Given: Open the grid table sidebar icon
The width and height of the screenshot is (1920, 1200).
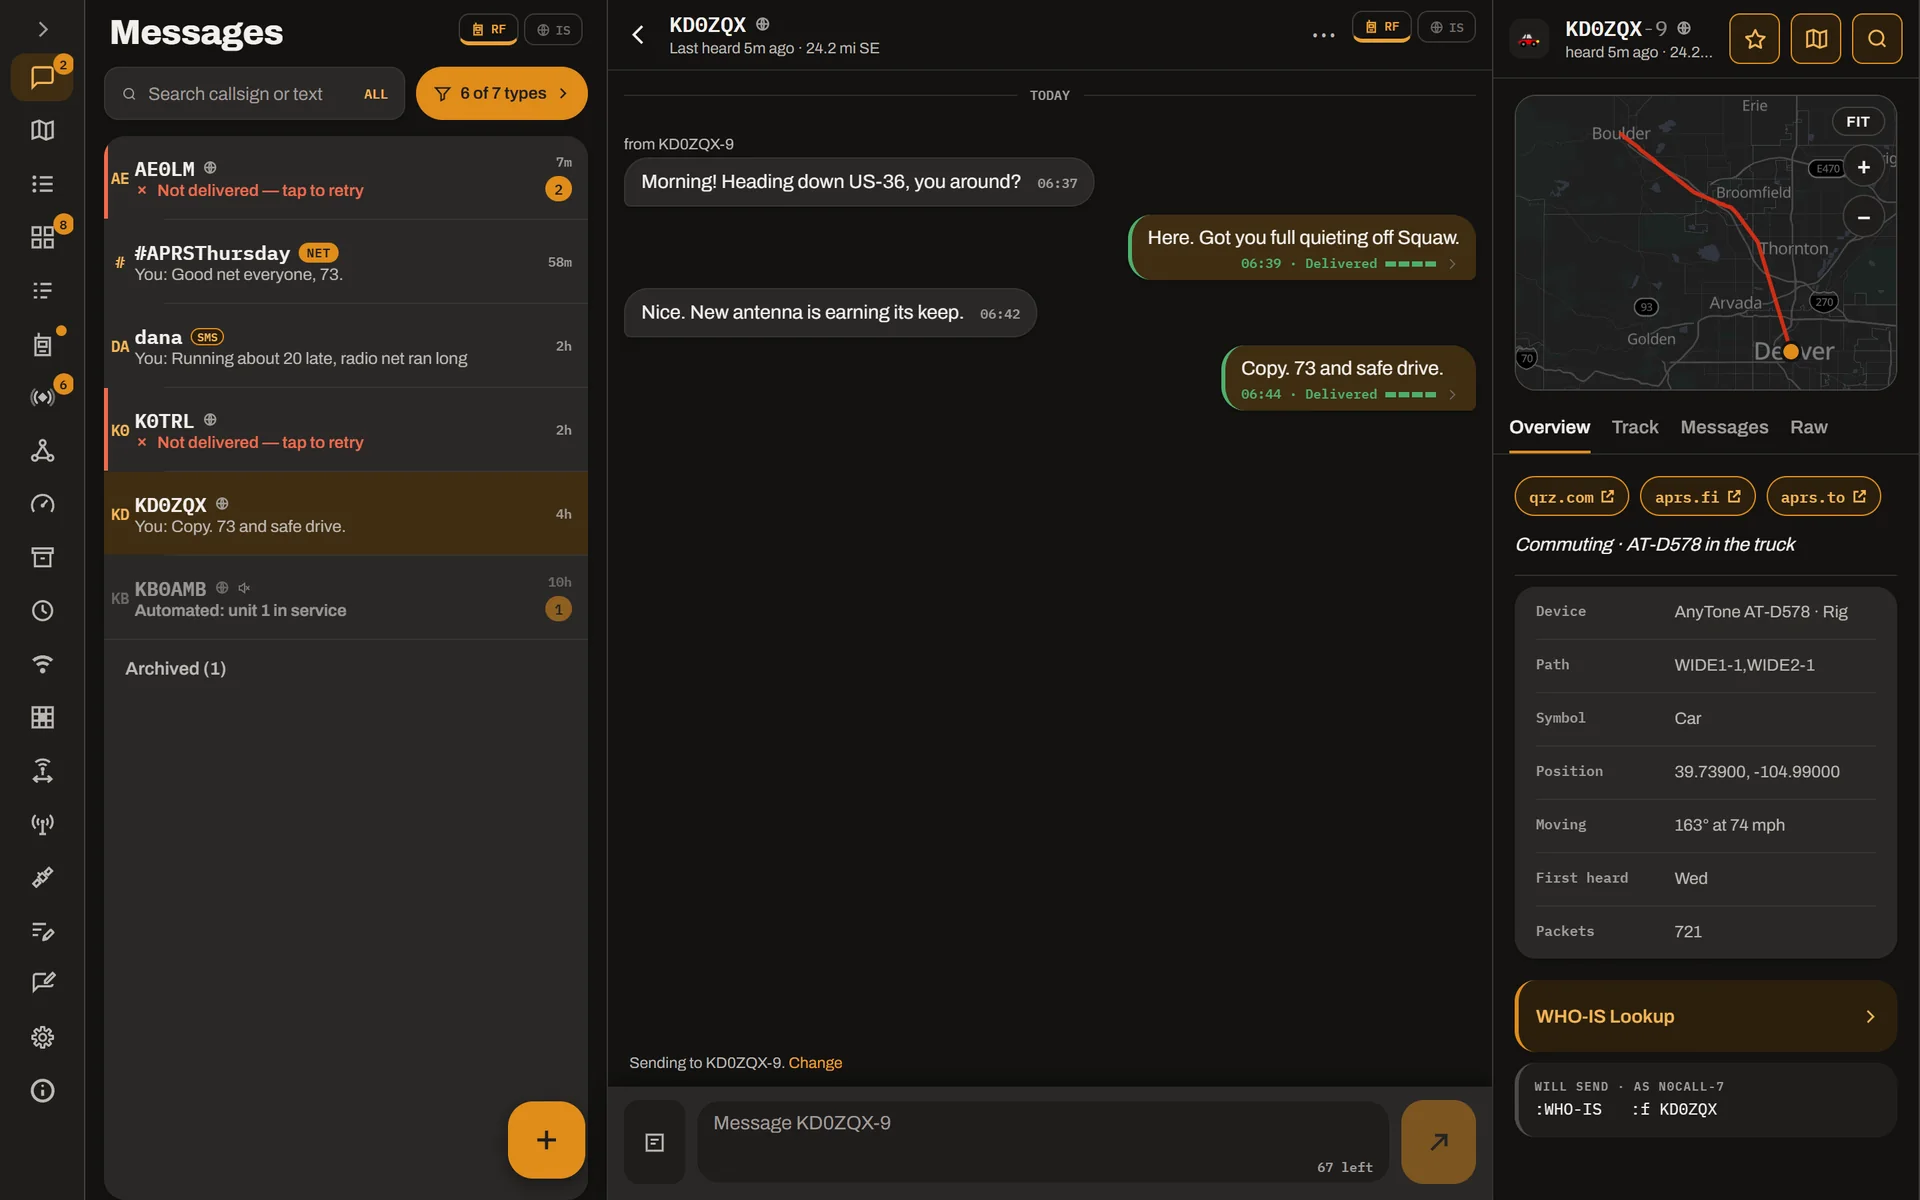Looking at the screenshot, I should (x=42, y=717).
